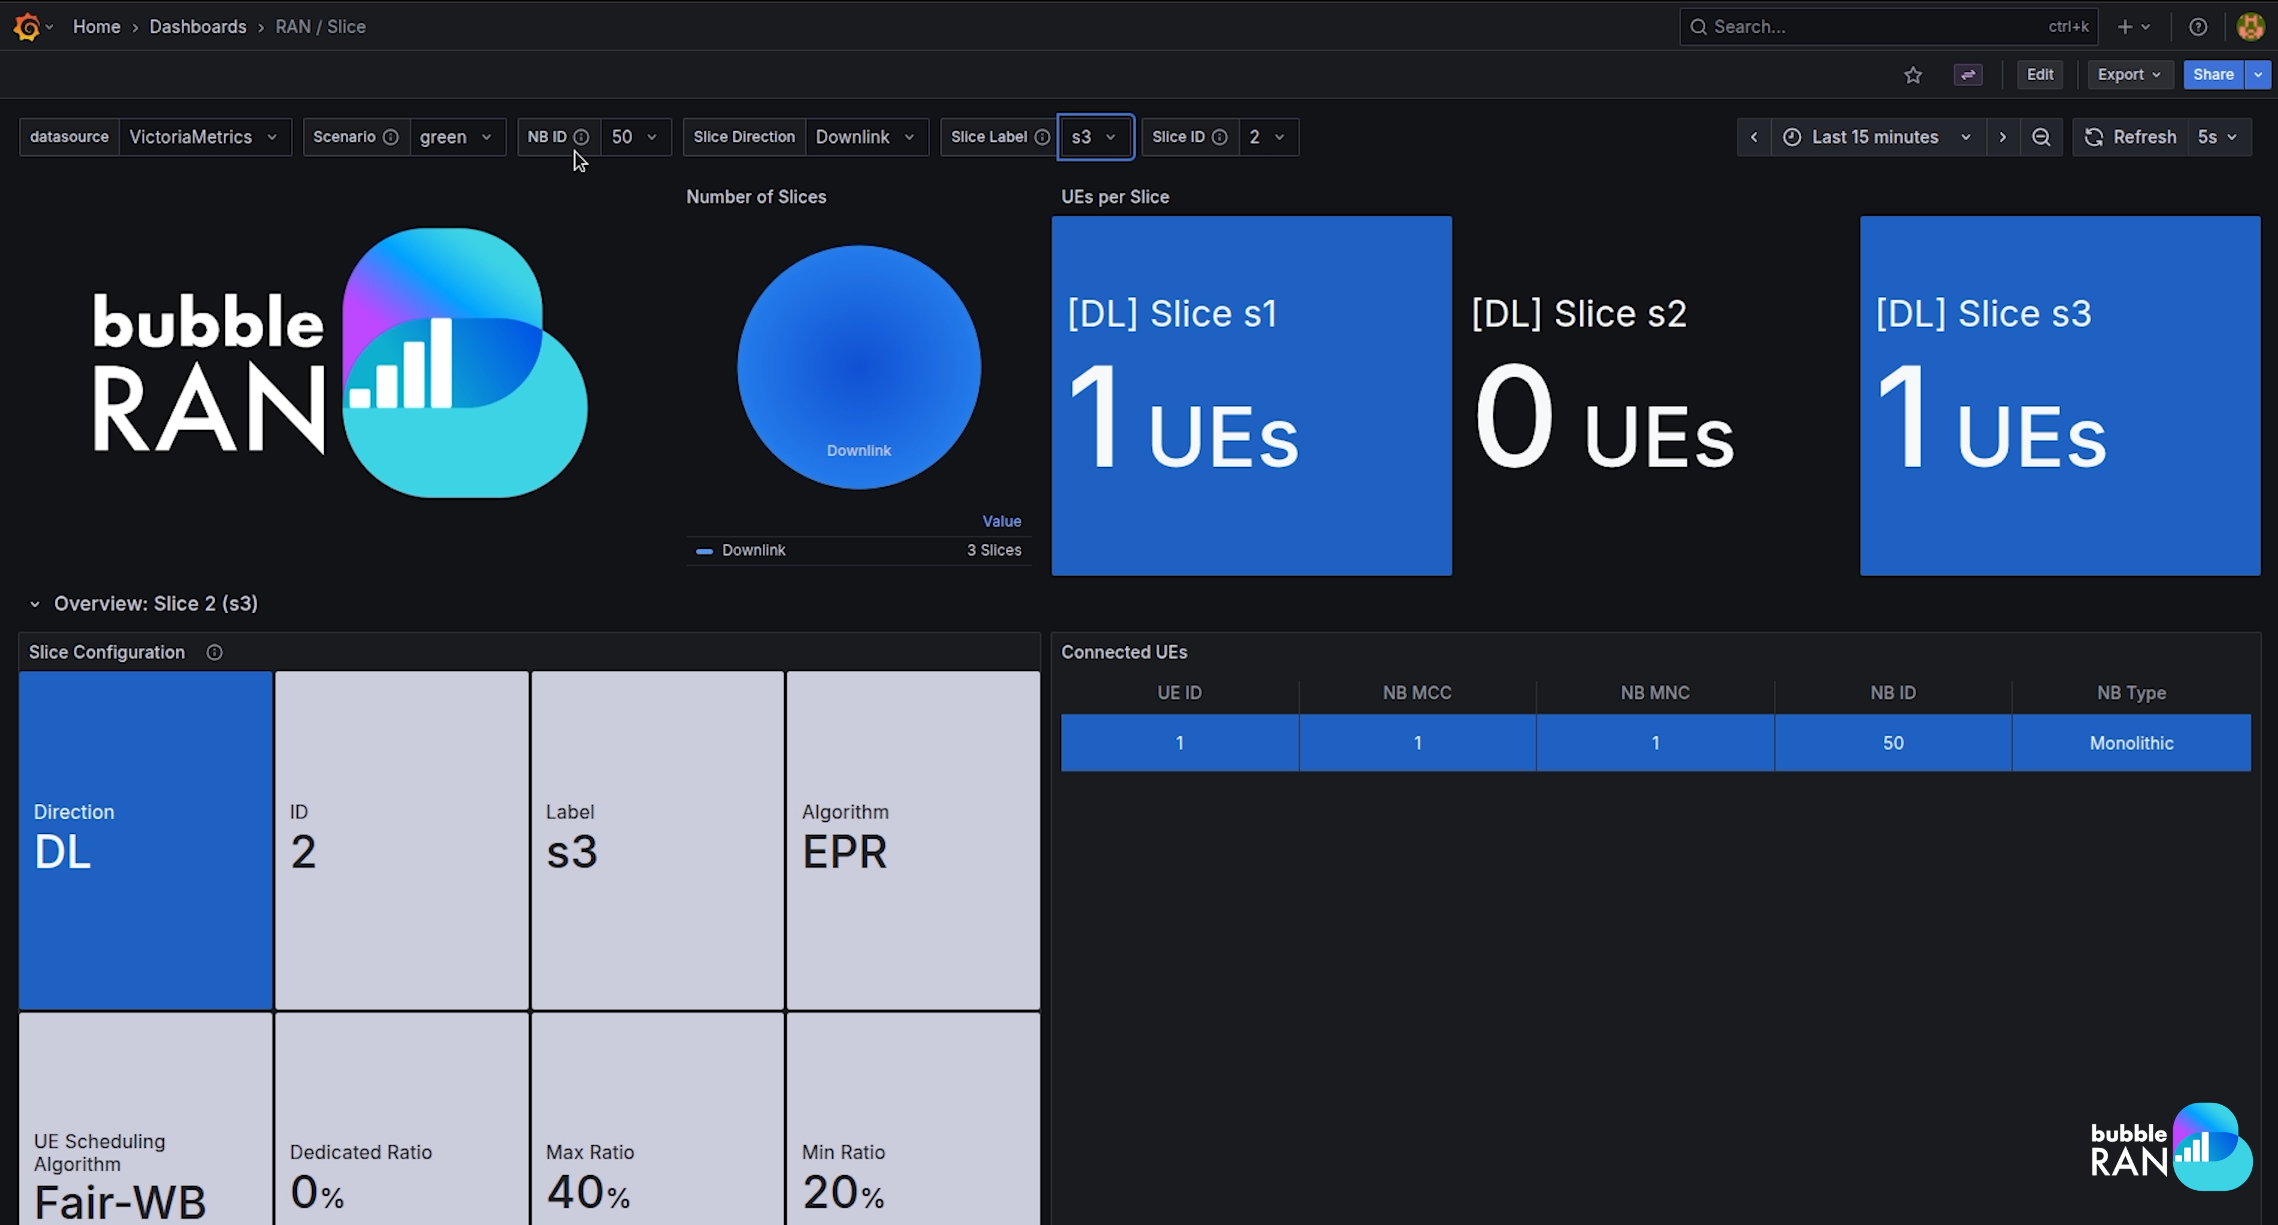Toggle Downlink series in pie legend
The height and width of the screenshot is (1225, 2278).
point(753,550)
